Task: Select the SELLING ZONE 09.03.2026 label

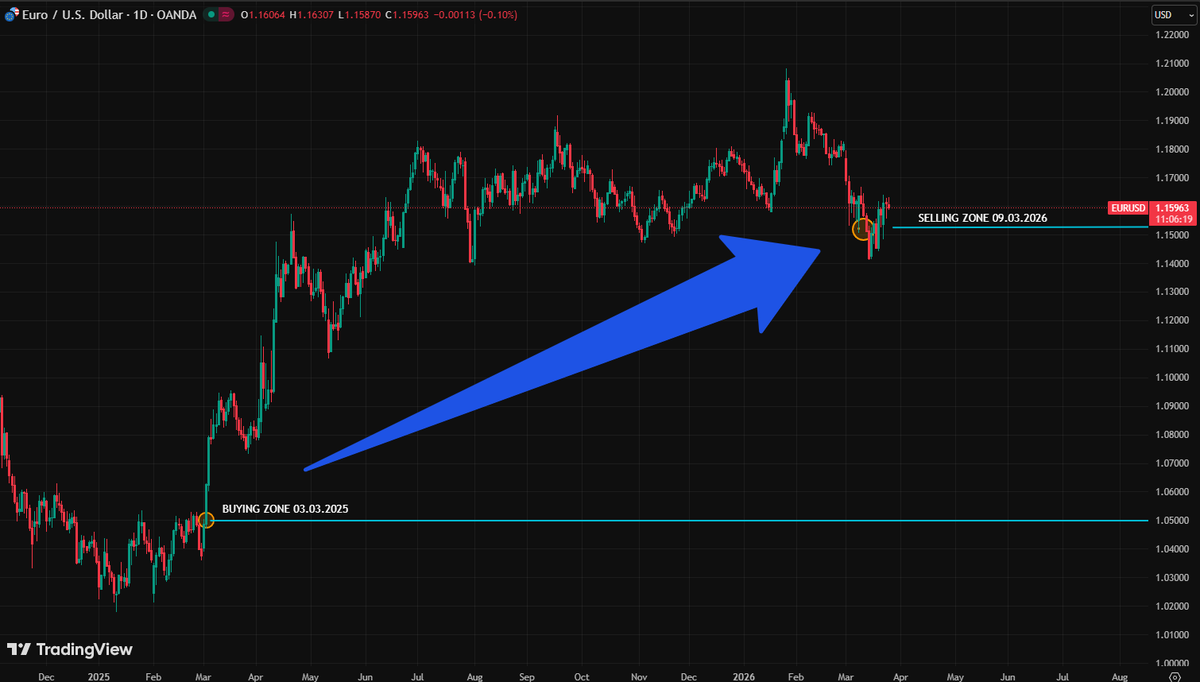Action: tap(982, 217)
